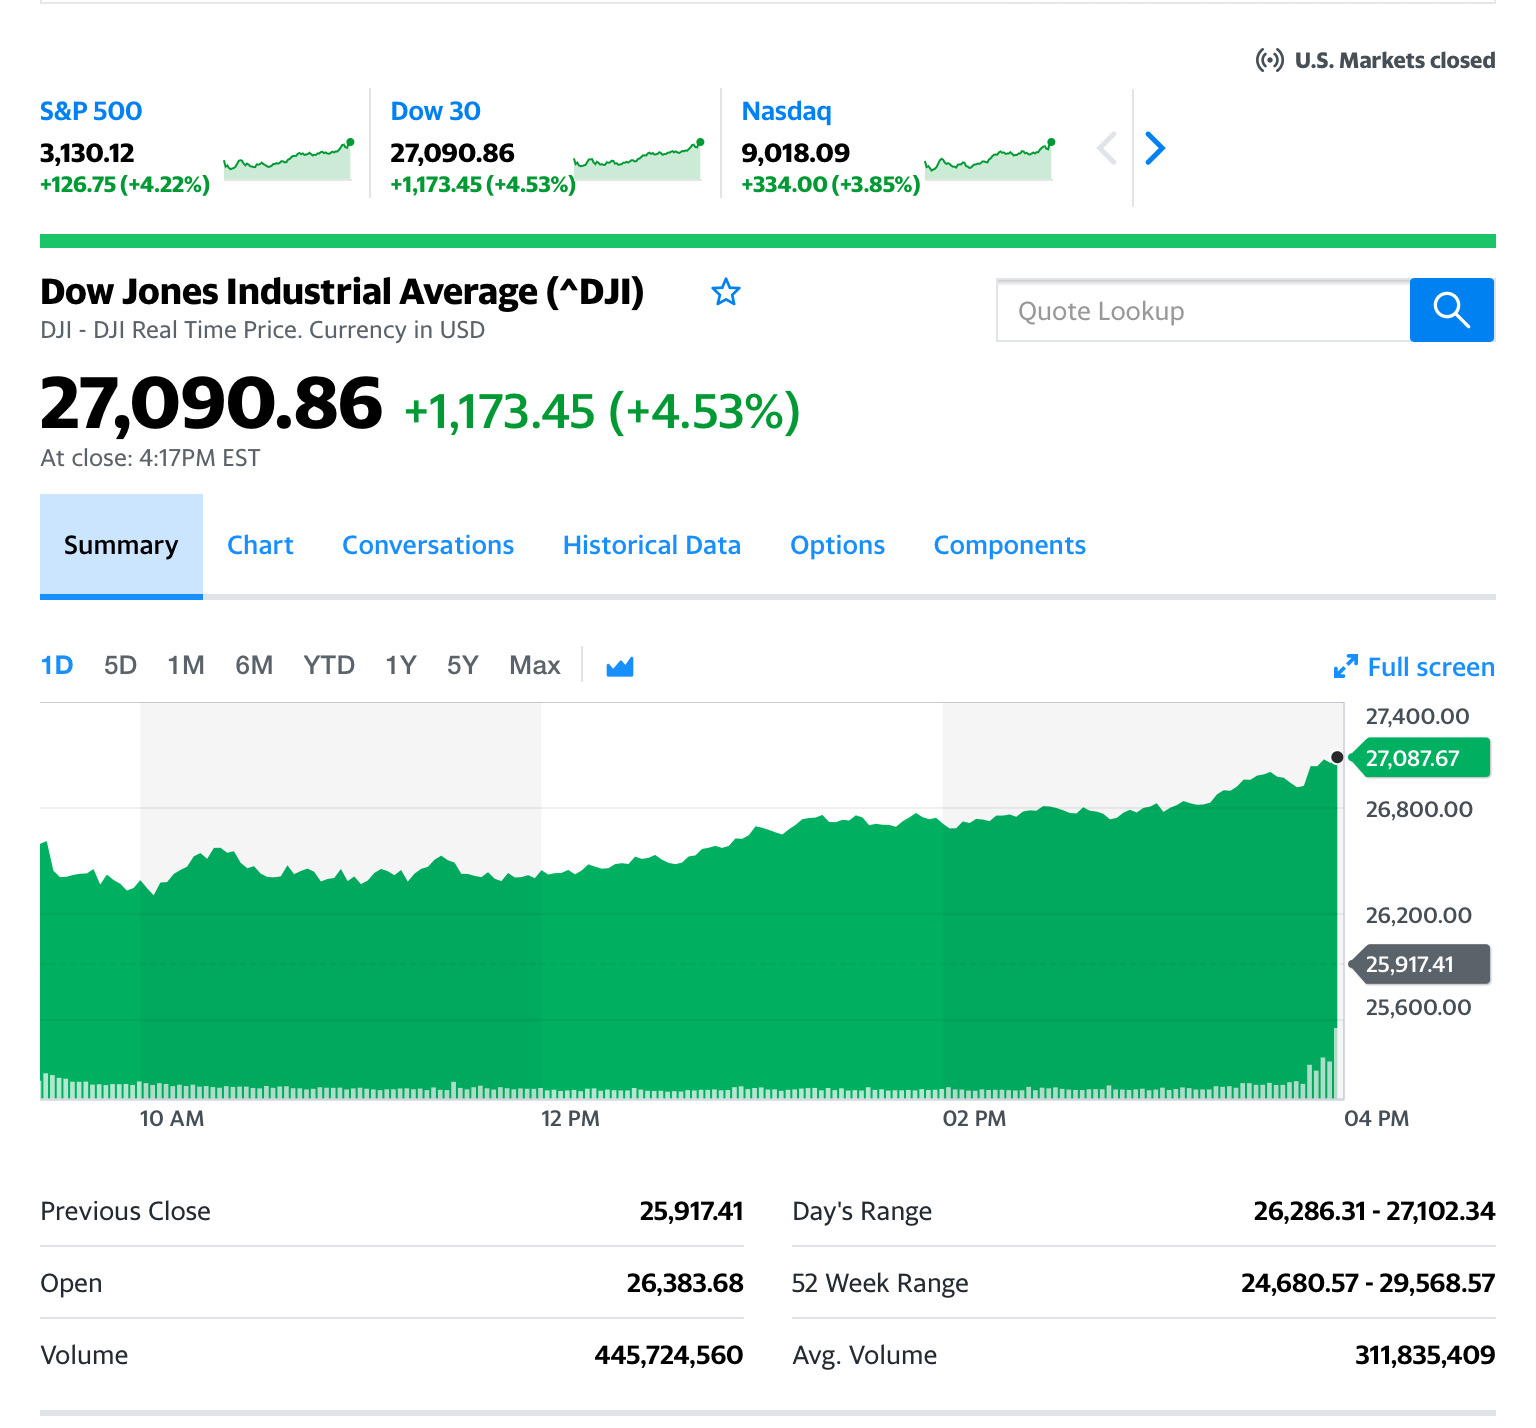Screen dimensions: 1536x1428
Task: Click the Dow Jones Industrial Average title
Action: click(x=342, y=292)
